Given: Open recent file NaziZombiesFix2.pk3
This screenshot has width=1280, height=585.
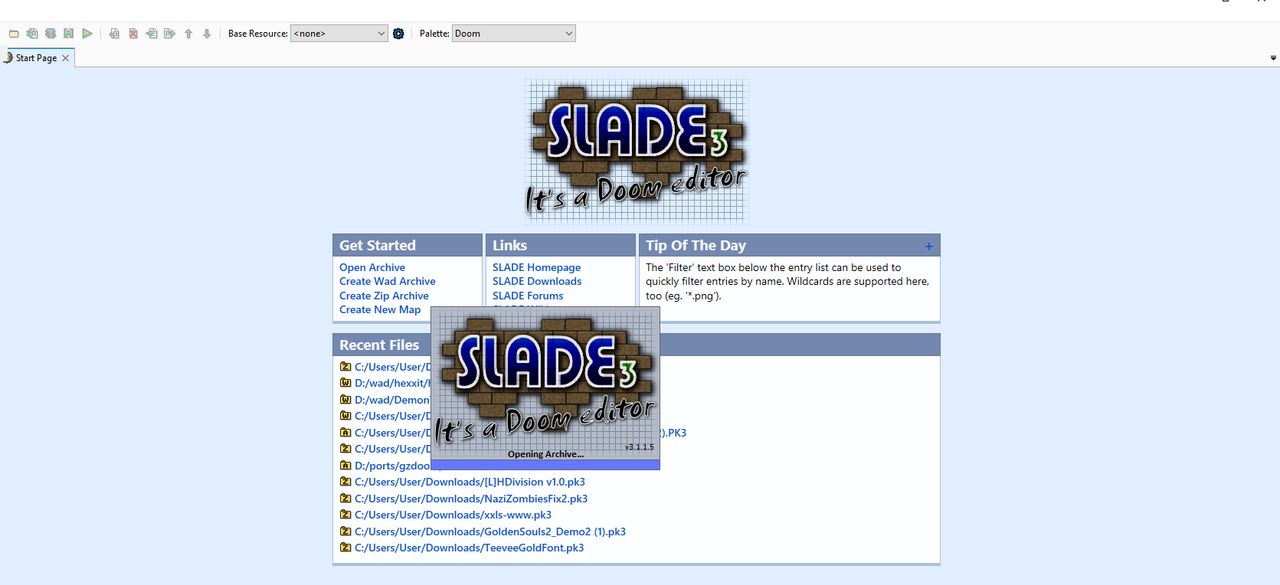Looking at the screenshot, I should pyautogui.click(x=471, y=498).
